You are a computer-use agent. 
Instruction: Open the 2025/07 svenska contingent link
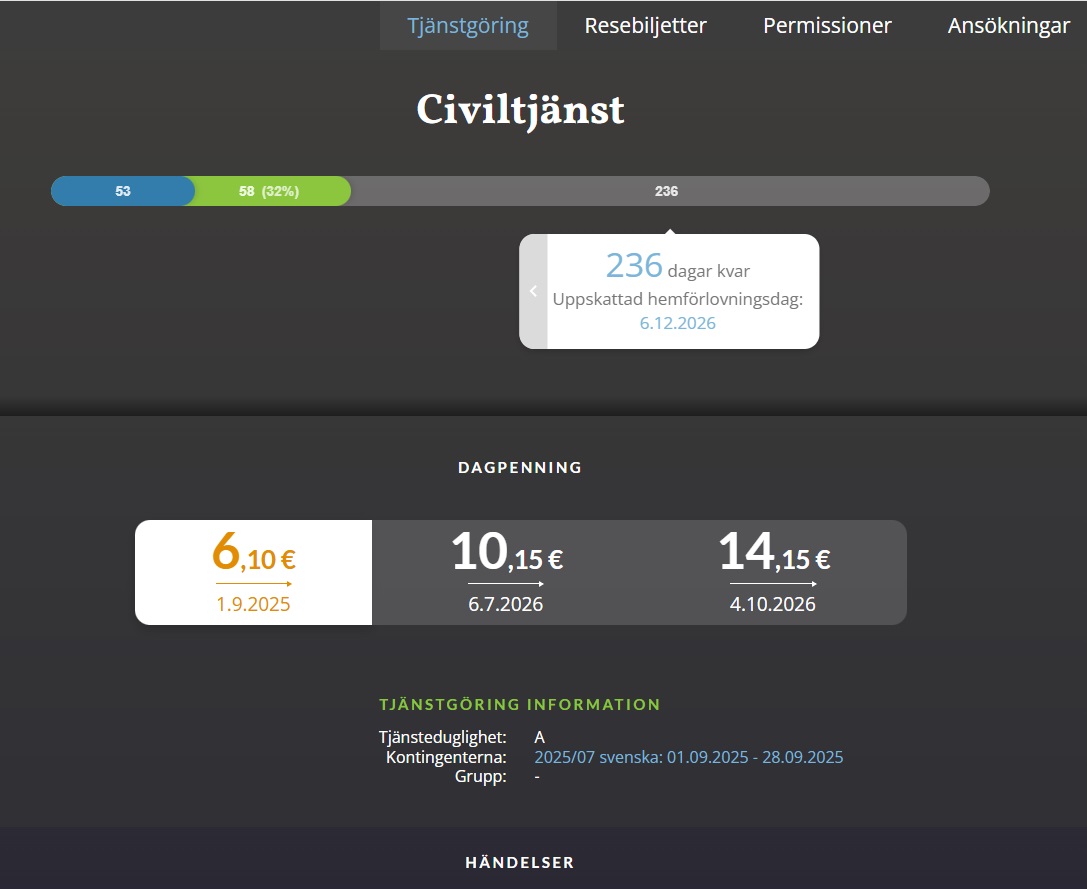click(x=688, y=757)
